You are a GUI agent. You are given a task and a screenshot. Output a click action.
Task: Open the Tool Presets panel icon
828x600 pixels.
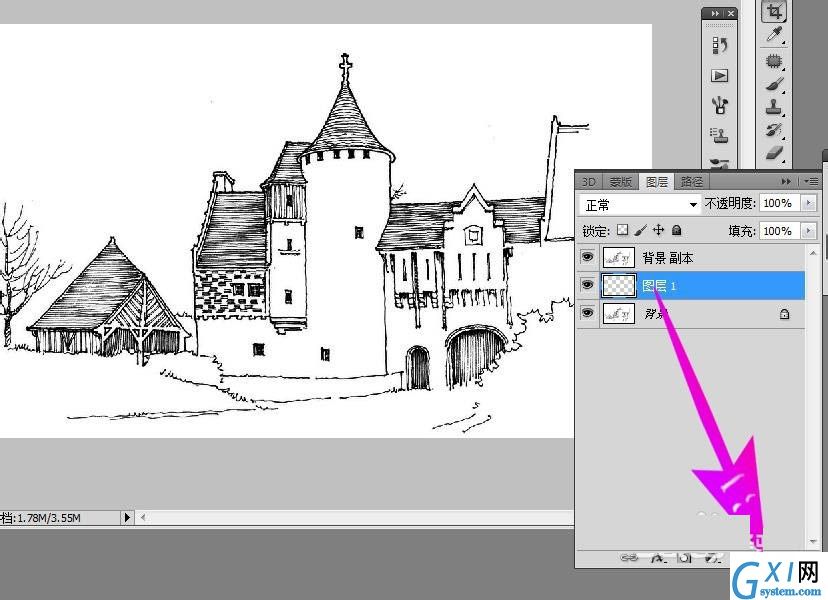pyautogui.click(x=720, y=106)
